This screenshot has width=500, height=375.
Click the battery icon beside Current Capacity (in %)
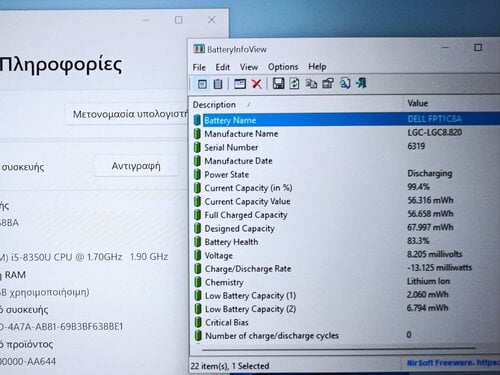[x=198, y=188]
